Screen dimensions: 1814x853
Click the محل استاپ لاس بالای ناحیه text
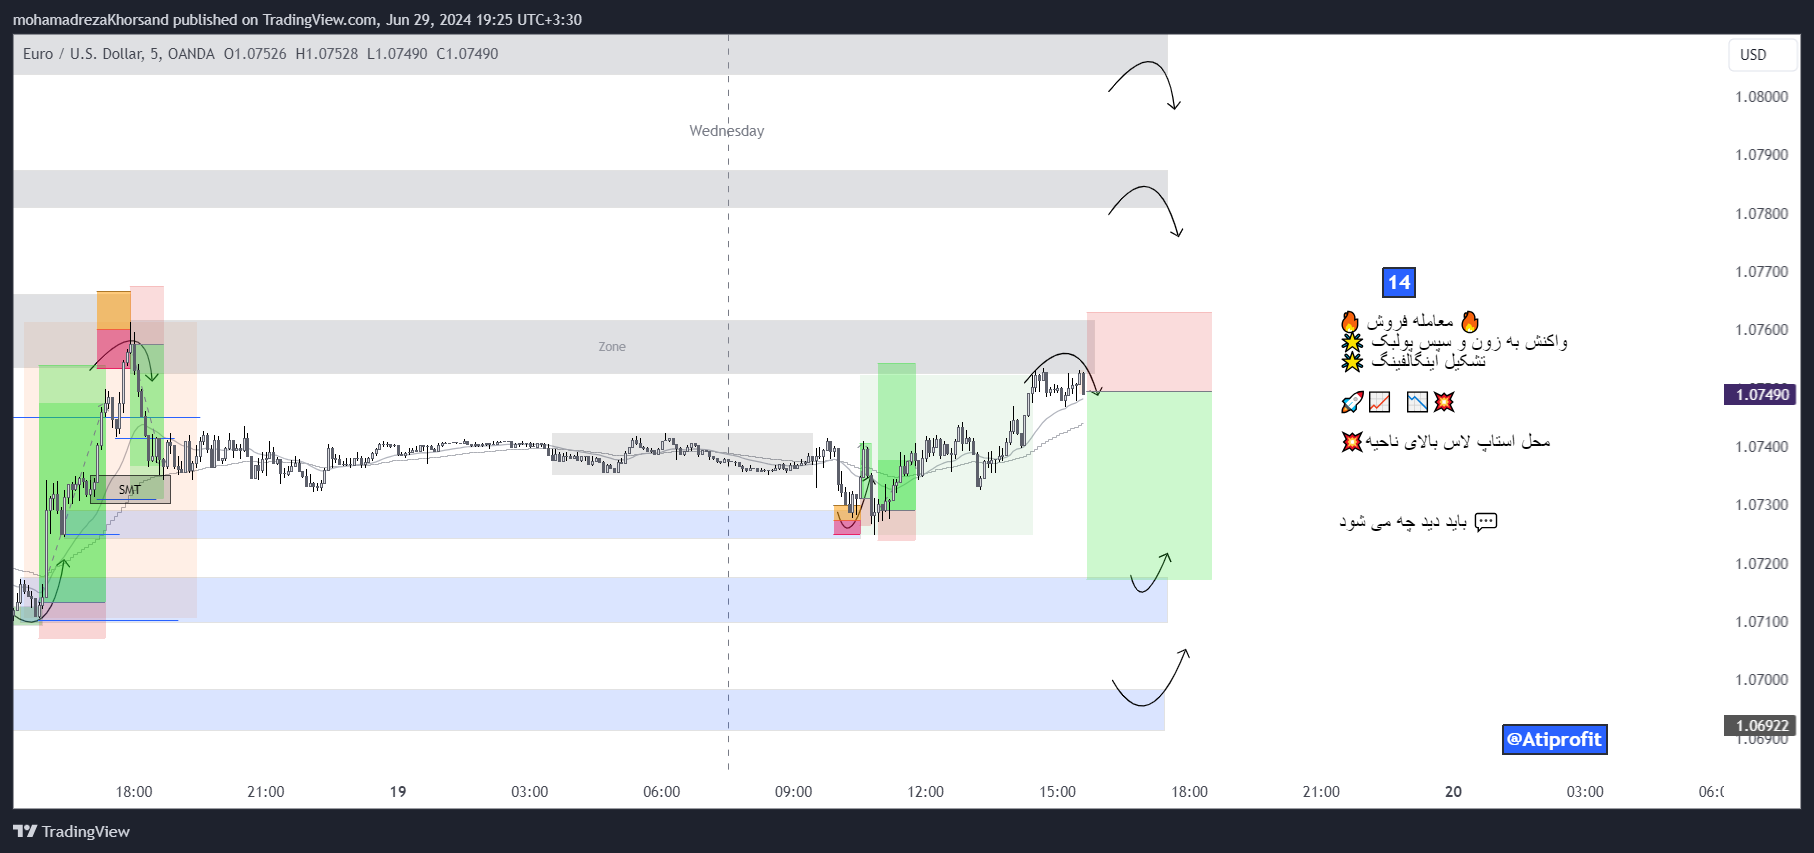(1458, 441)
